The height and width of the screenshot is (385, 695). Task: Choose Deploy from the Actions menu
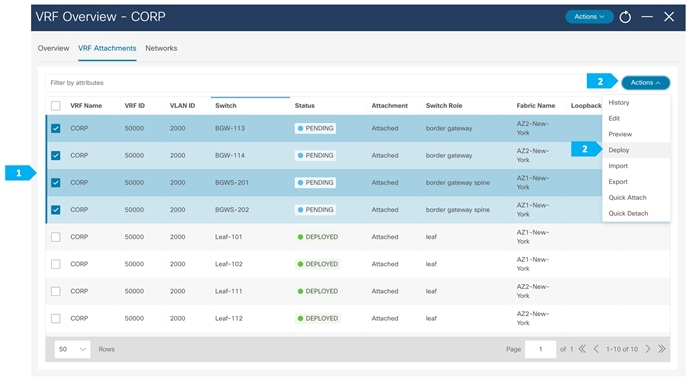tap(619, 150)
